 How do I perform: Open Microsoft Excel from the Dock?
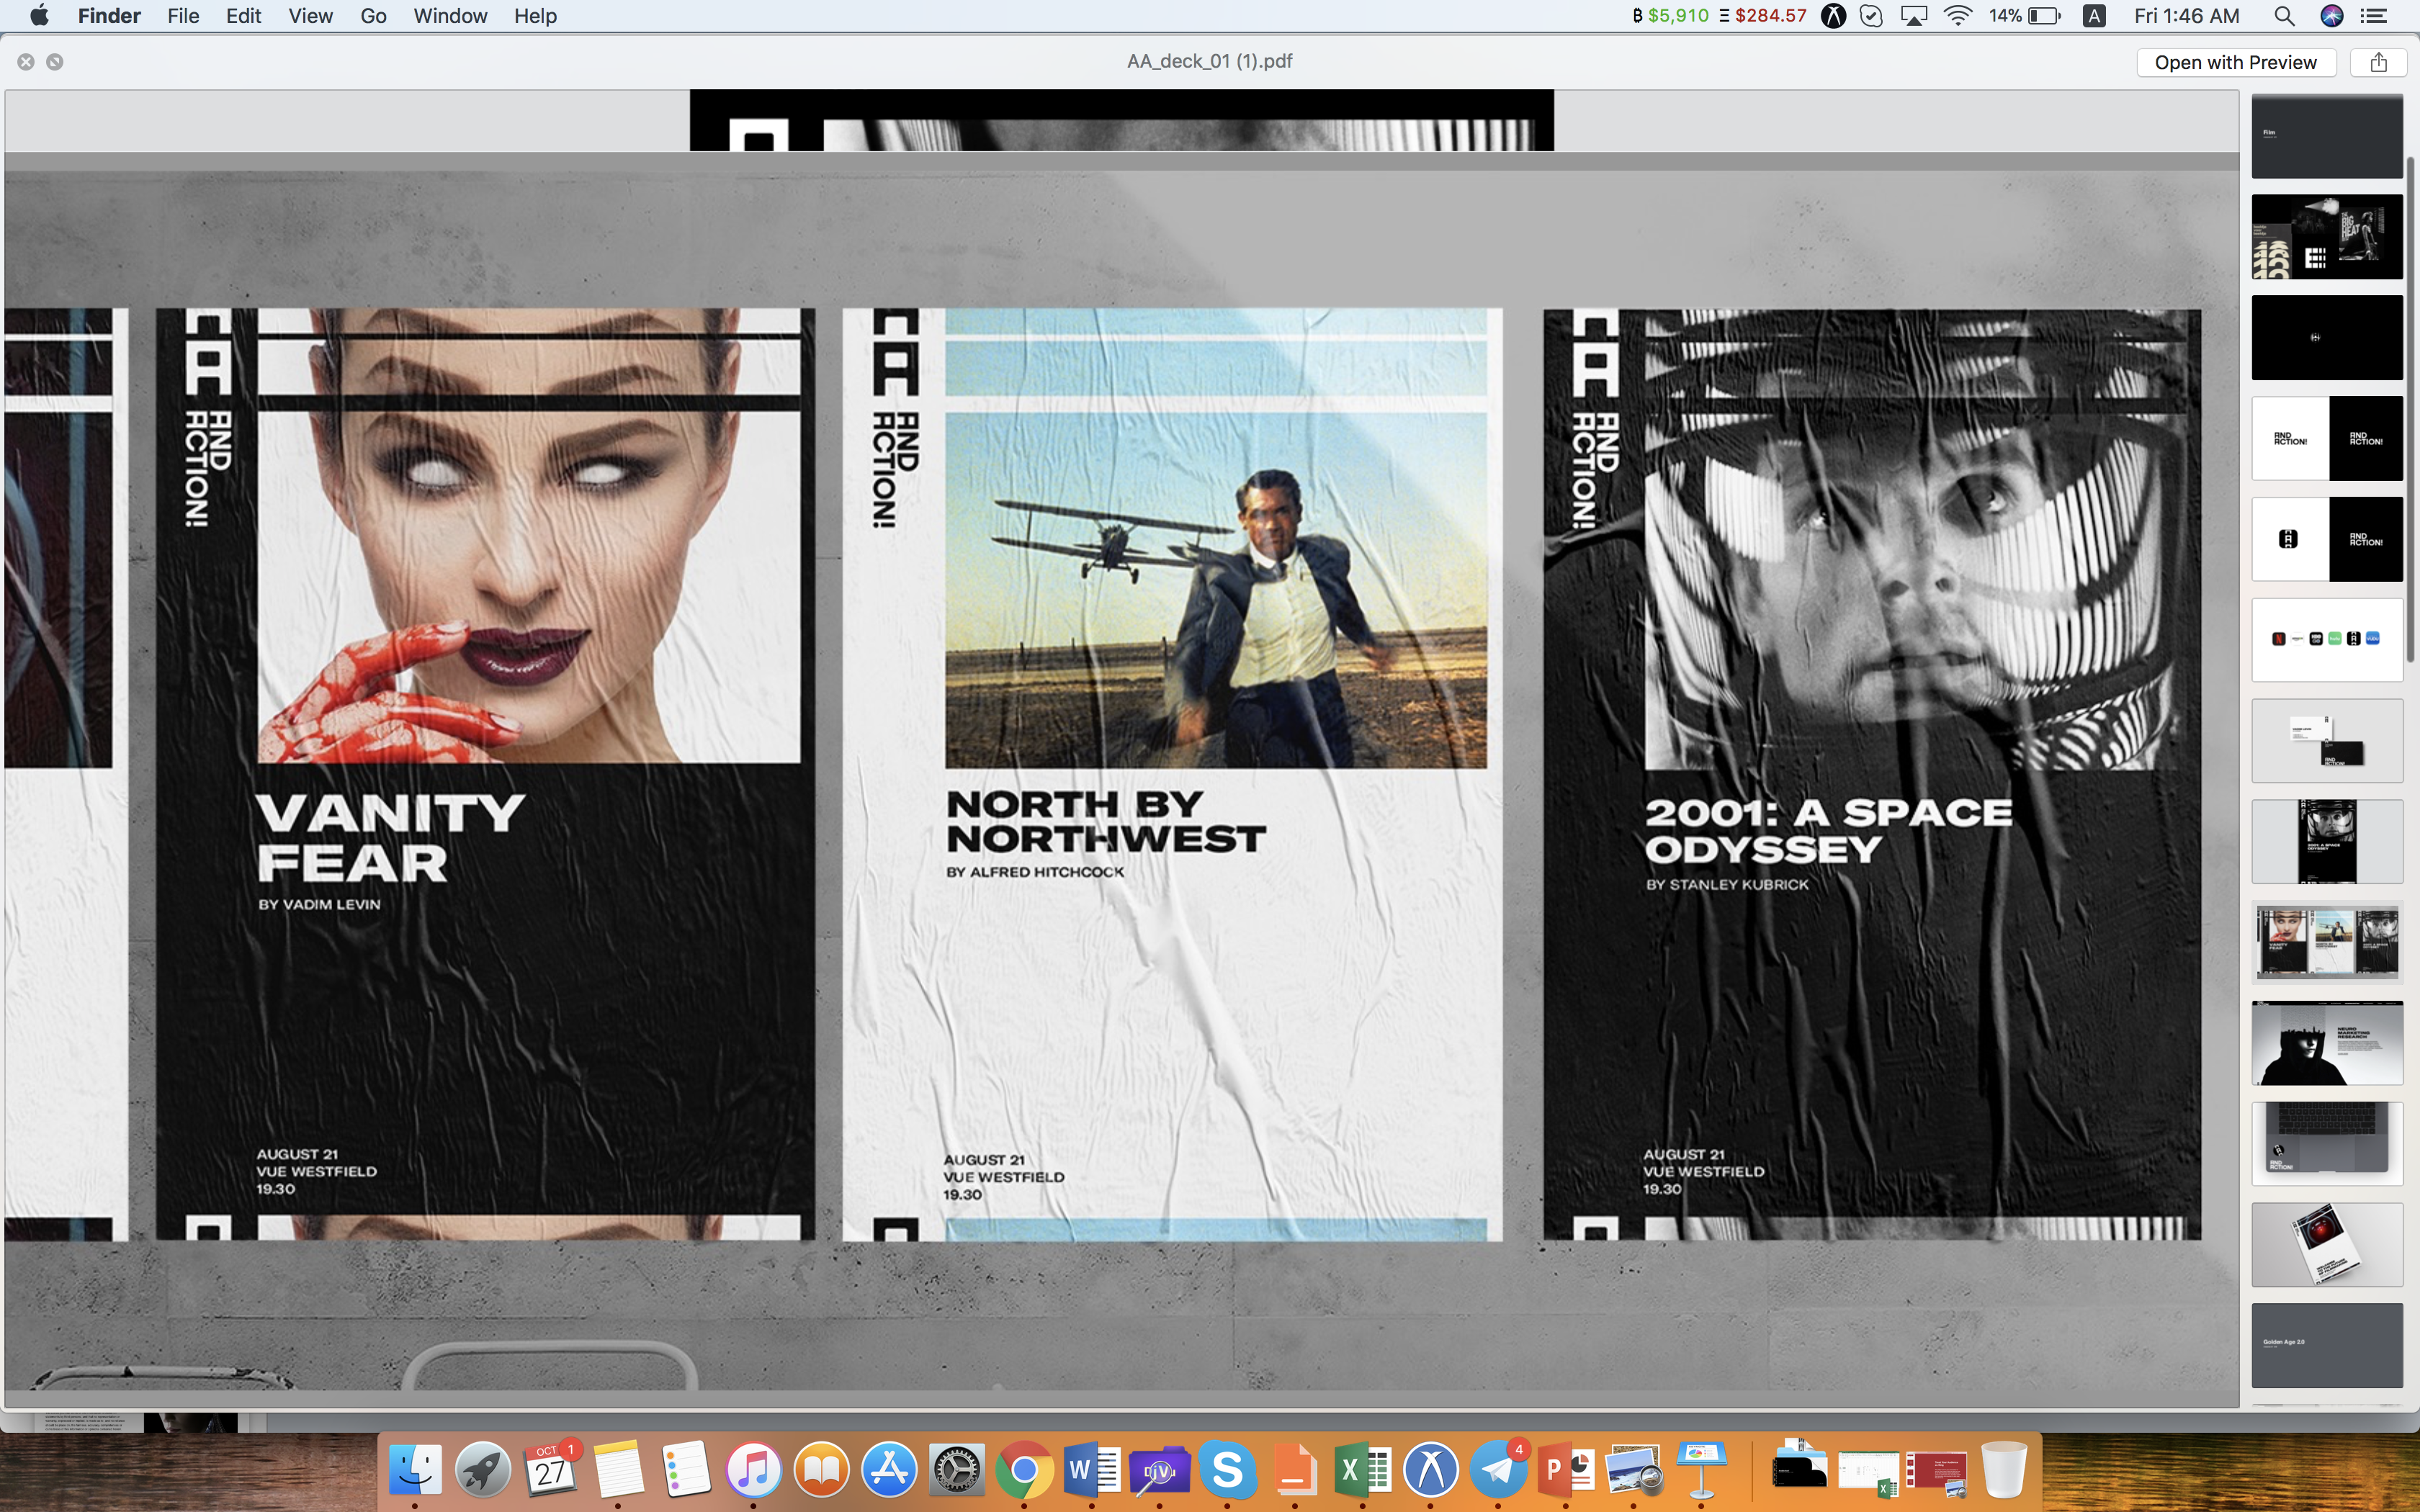(x=1363, y=1470)
